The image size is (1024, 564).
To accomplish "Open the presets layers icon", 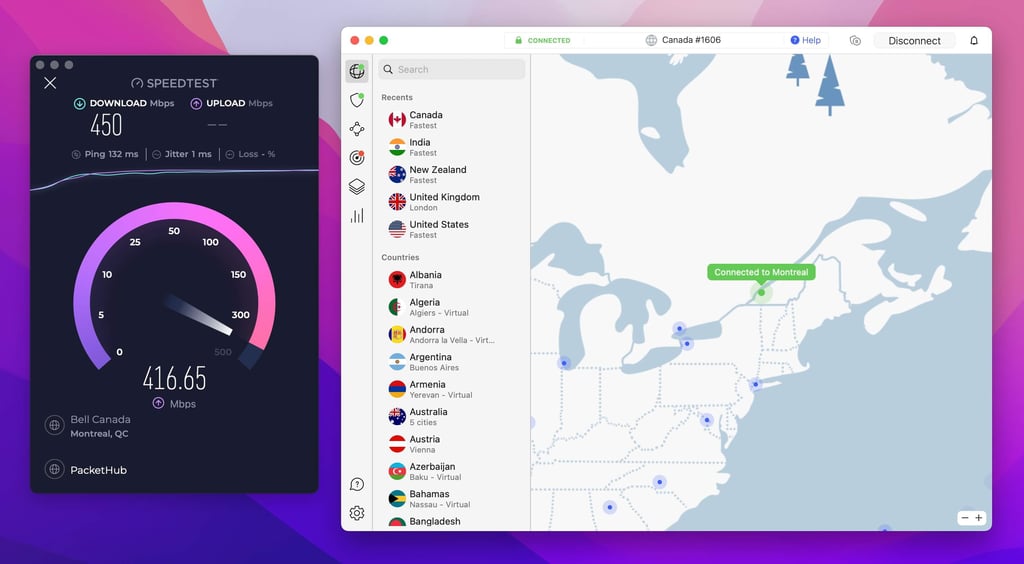I will click(x=357, y=187).
